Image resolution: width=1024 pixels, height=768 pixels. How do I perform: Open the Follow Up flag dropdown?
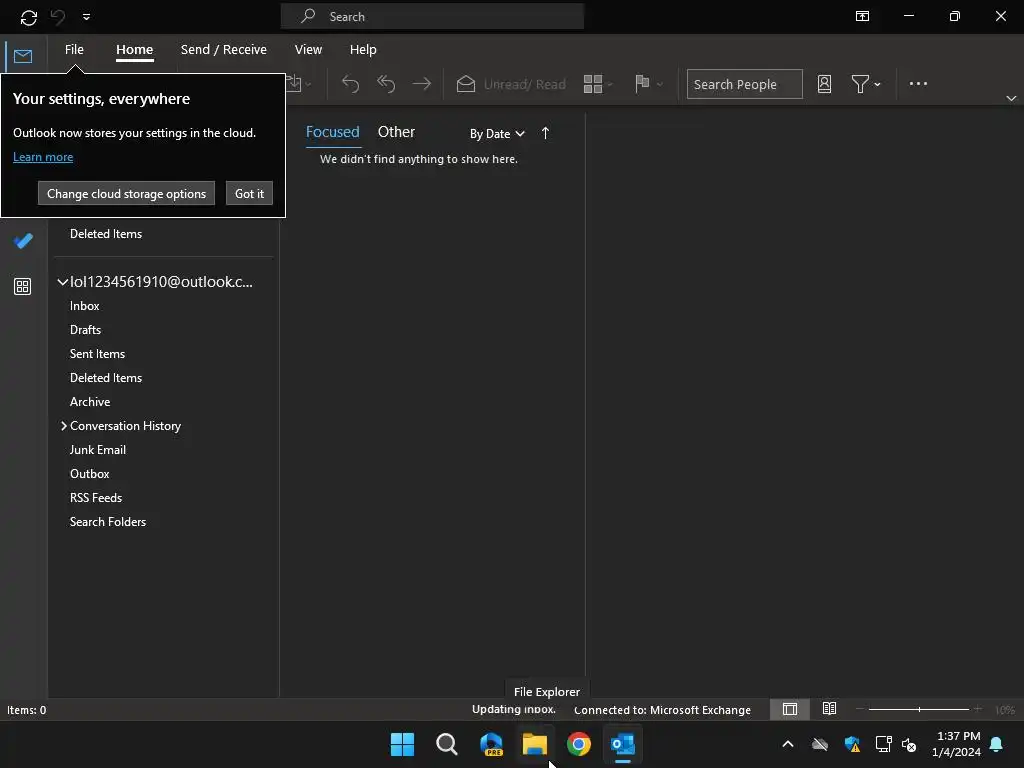pyautogui.click(x=648, y=84)
